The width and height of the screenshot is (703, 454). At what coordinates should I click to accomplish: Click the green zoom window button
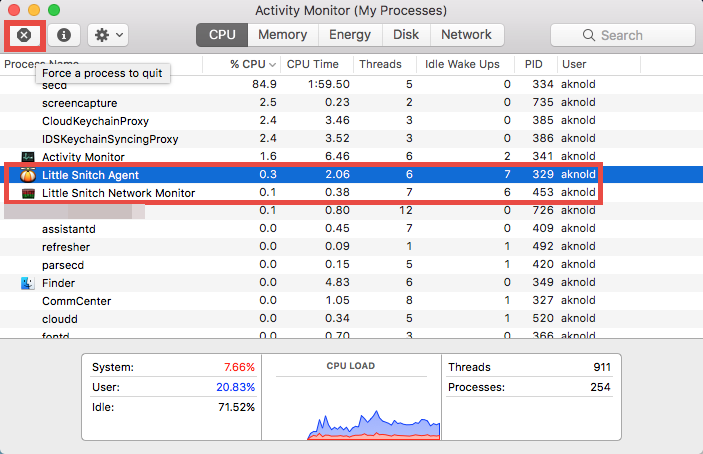(54, 10)
